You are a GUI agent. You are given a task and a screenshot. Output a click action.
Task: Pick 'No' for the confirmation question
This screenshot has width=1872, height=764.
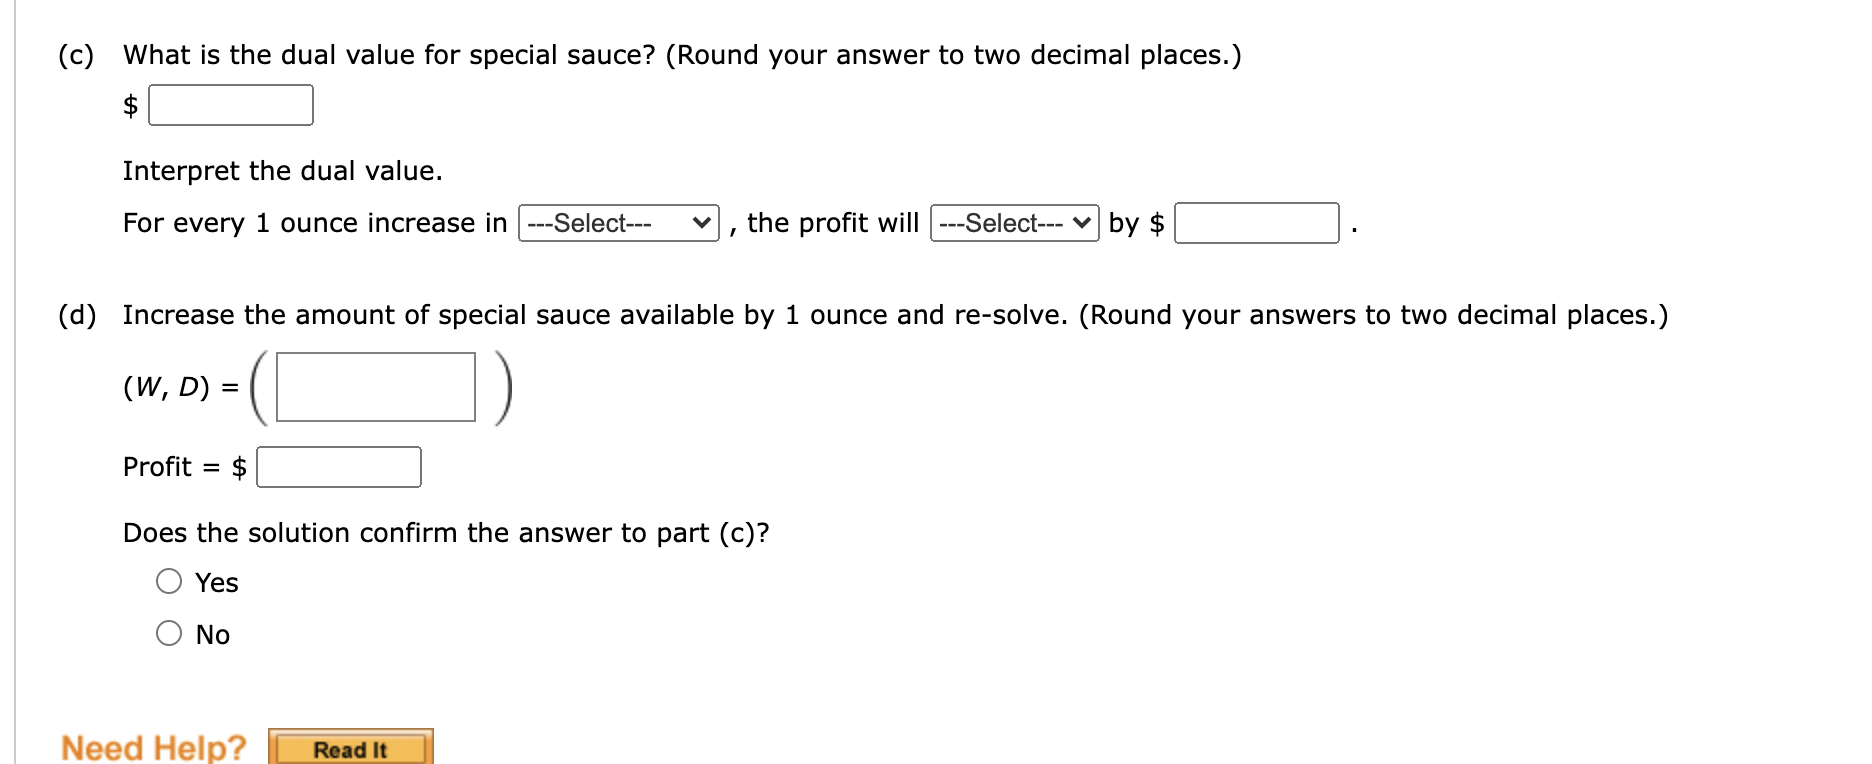[x=169, y=633]
